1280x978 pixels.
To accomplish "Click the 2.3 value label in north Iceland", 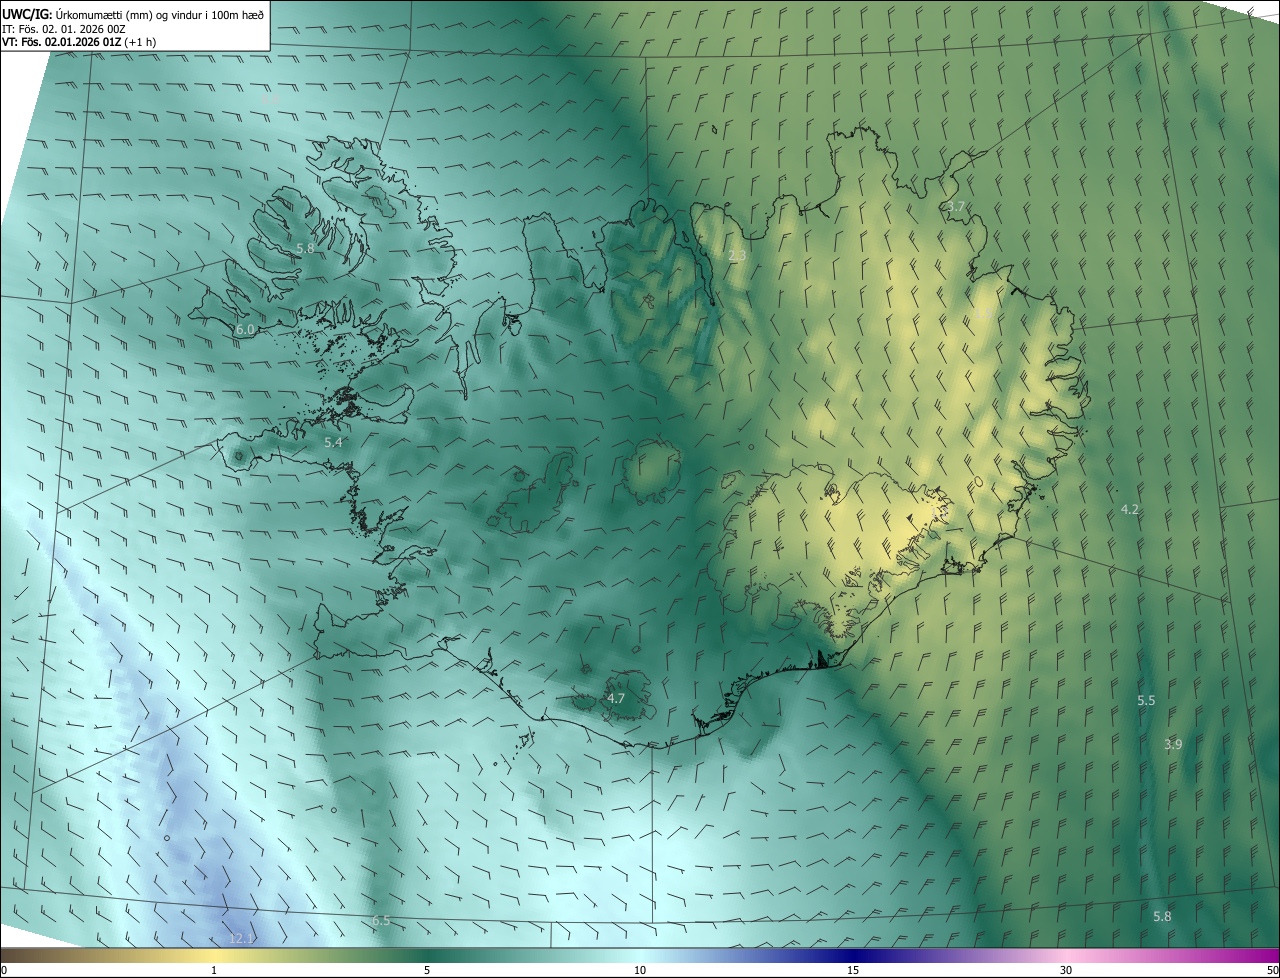I will [737, 256].
